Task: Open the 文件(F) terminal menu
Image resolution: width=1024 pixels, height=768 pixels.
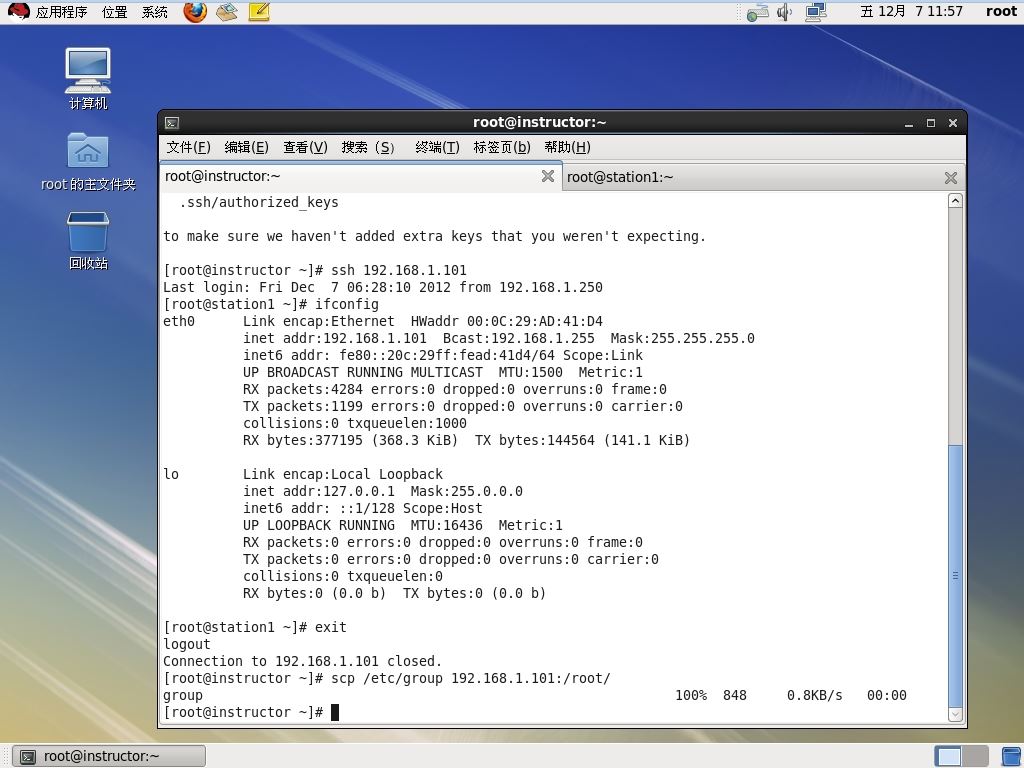Action: point(188,148)
